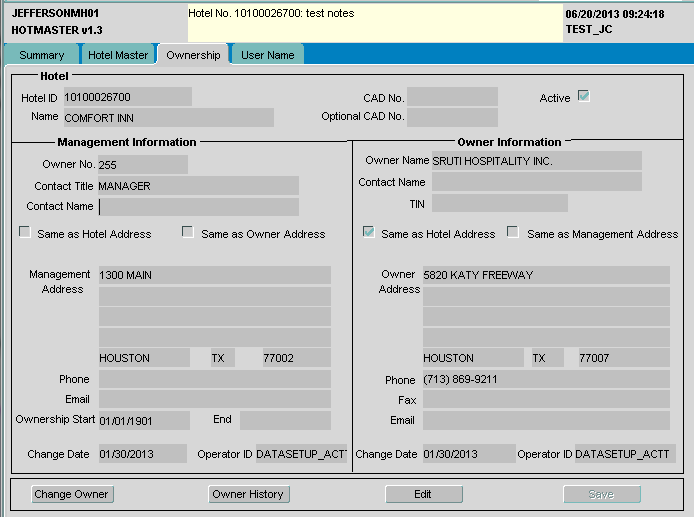The image size is (694, 517).
Task: Open the Hotel Master tab
Action: pos(117,55)
